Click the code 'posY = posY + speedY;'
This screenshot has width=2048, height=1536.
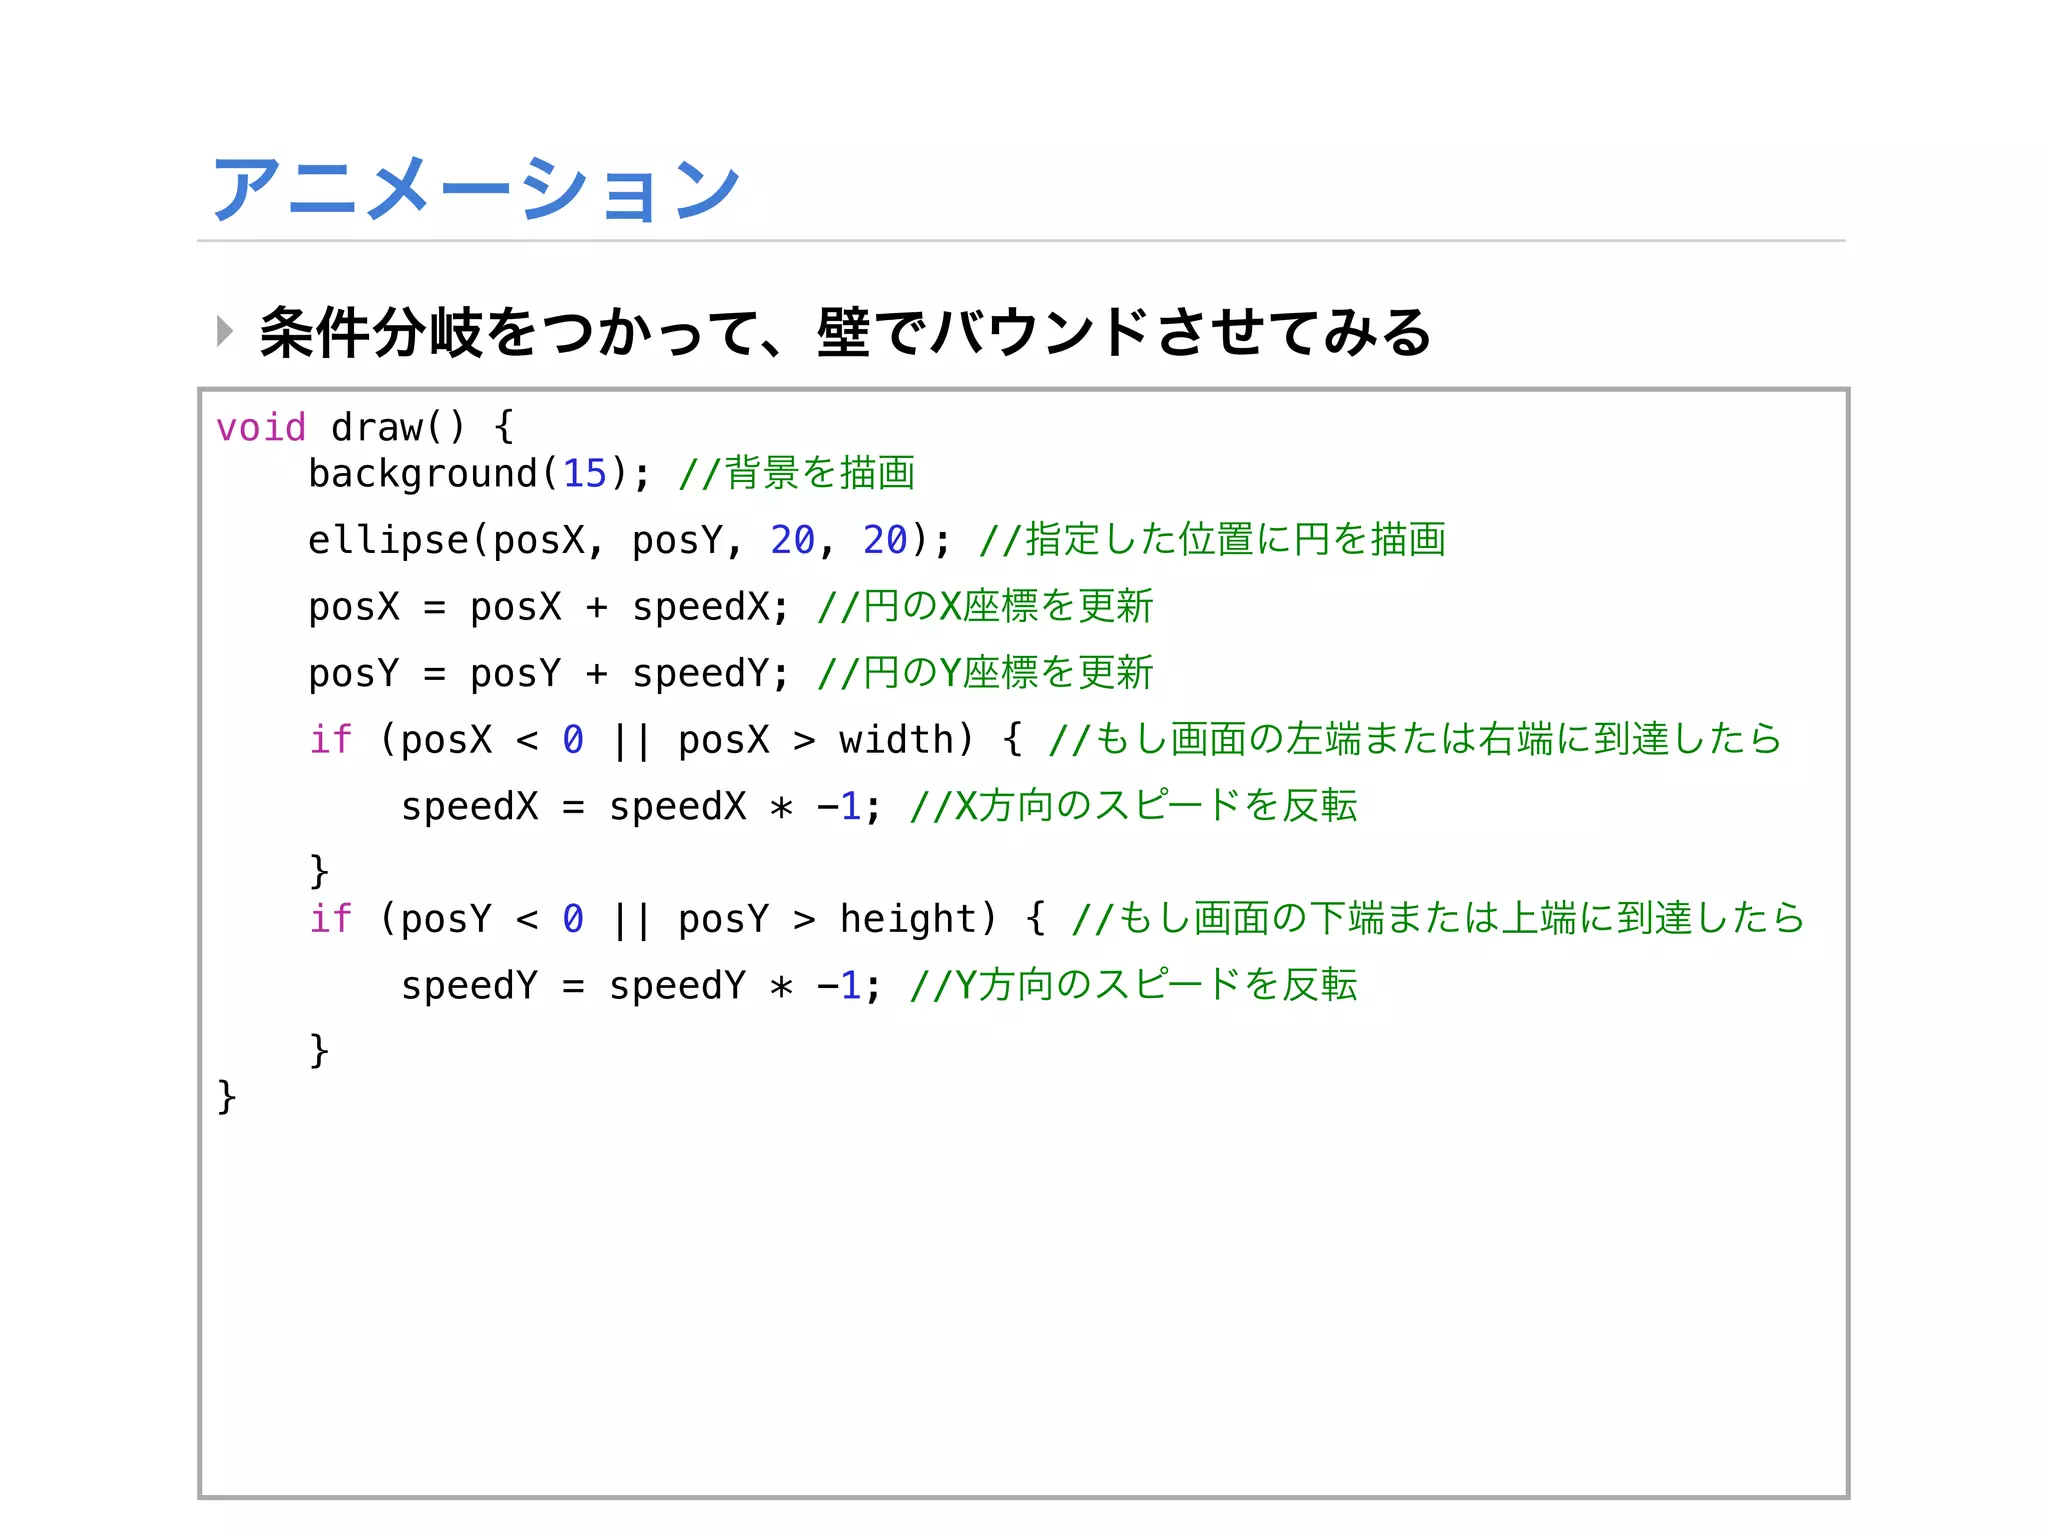pyautogui.click(x=549, y=673)
